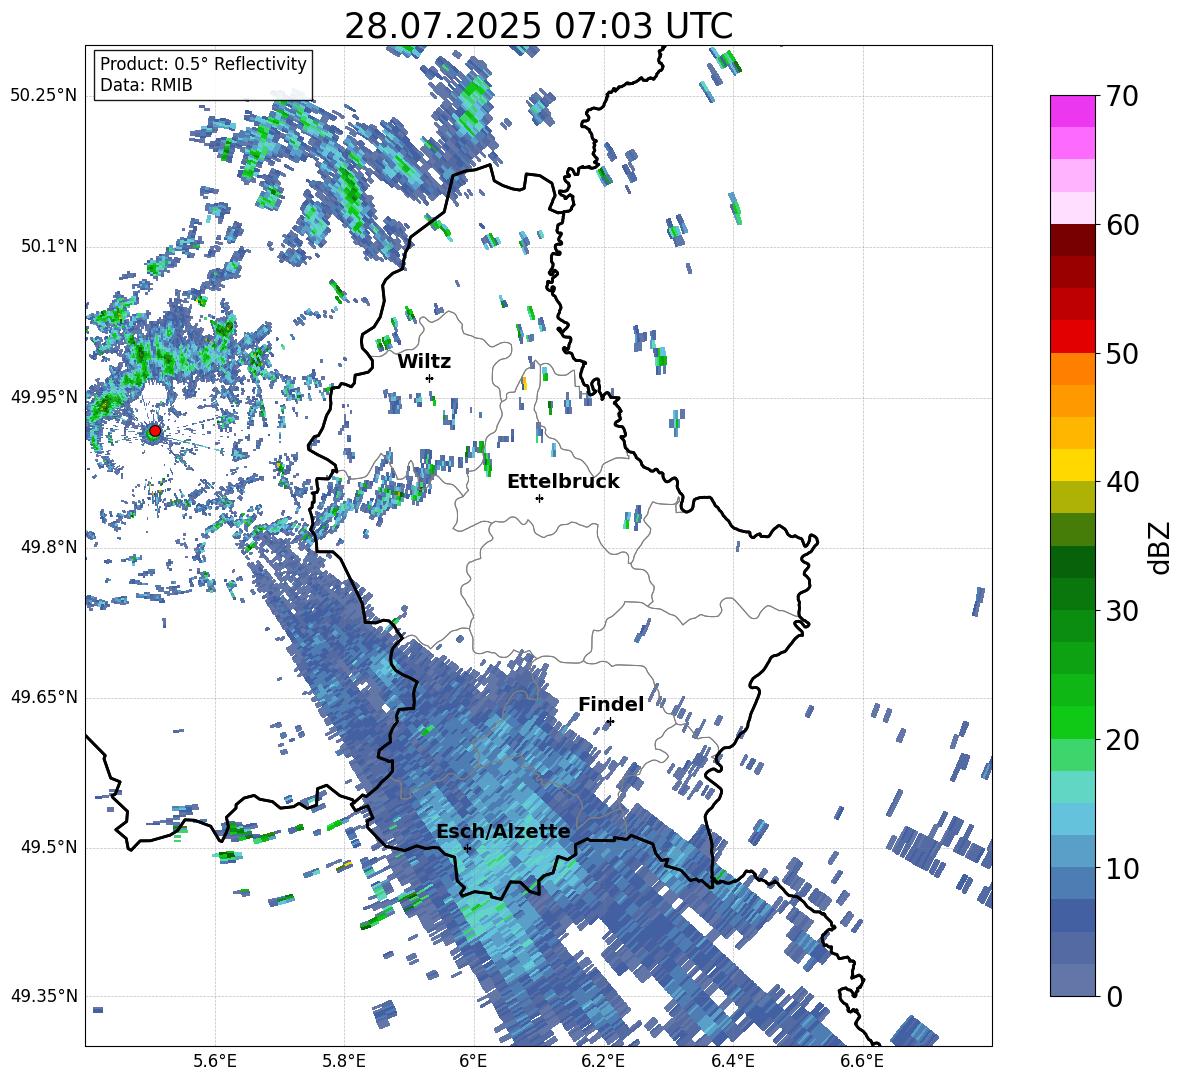The height and width of the screenshot is (1081, 1184).
Task: Click the 6.4°E longitude label
Action: click(x=732, y=1062)
